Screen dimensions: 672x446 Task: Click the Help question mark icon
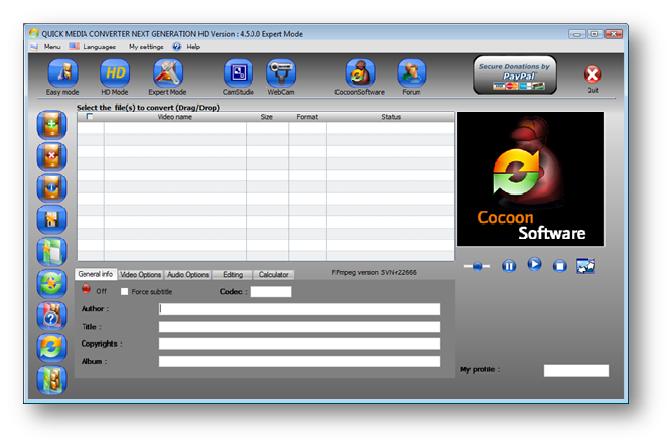177,46
